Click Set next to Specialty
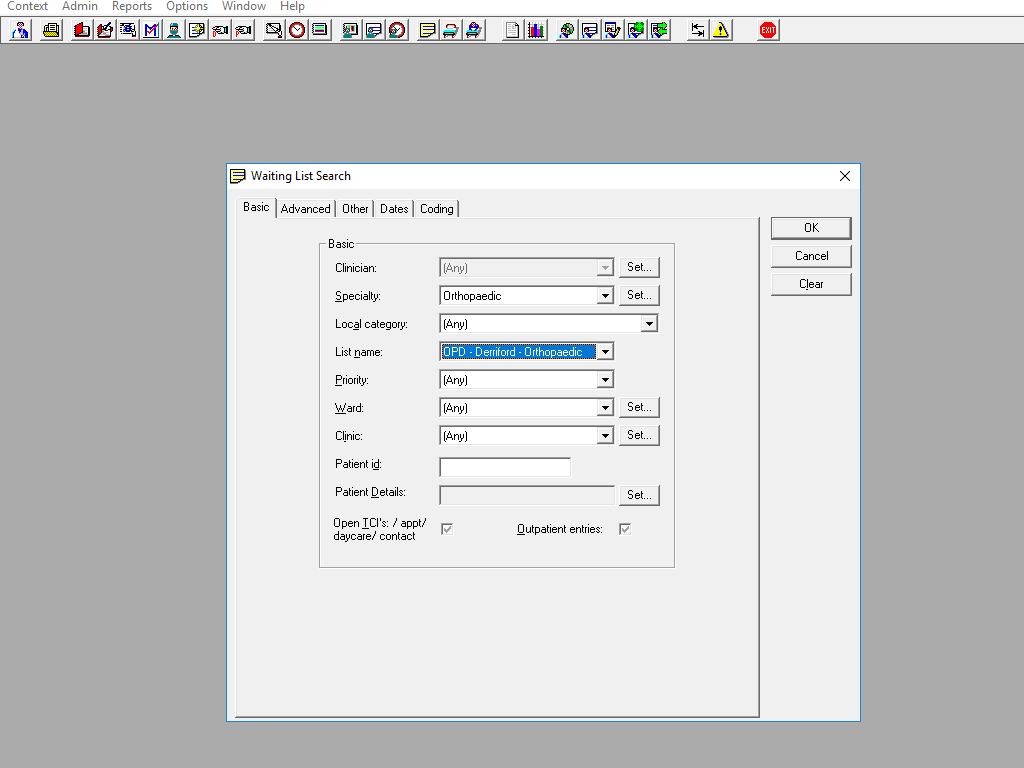Image resolution: width=1024 pixels, height=768 pixels. (x=639, y=295)
